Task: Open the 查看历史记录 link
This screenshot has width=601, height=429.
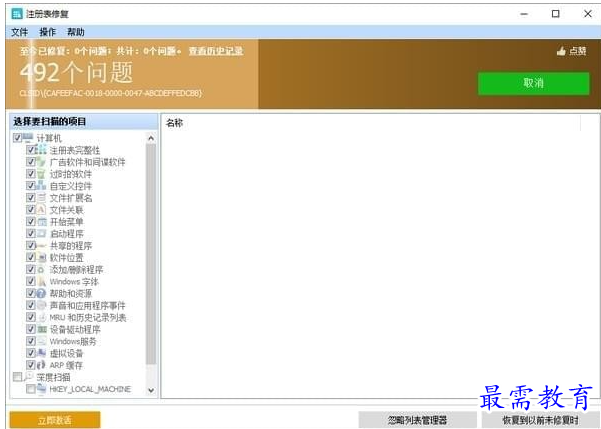Action: 216,51
